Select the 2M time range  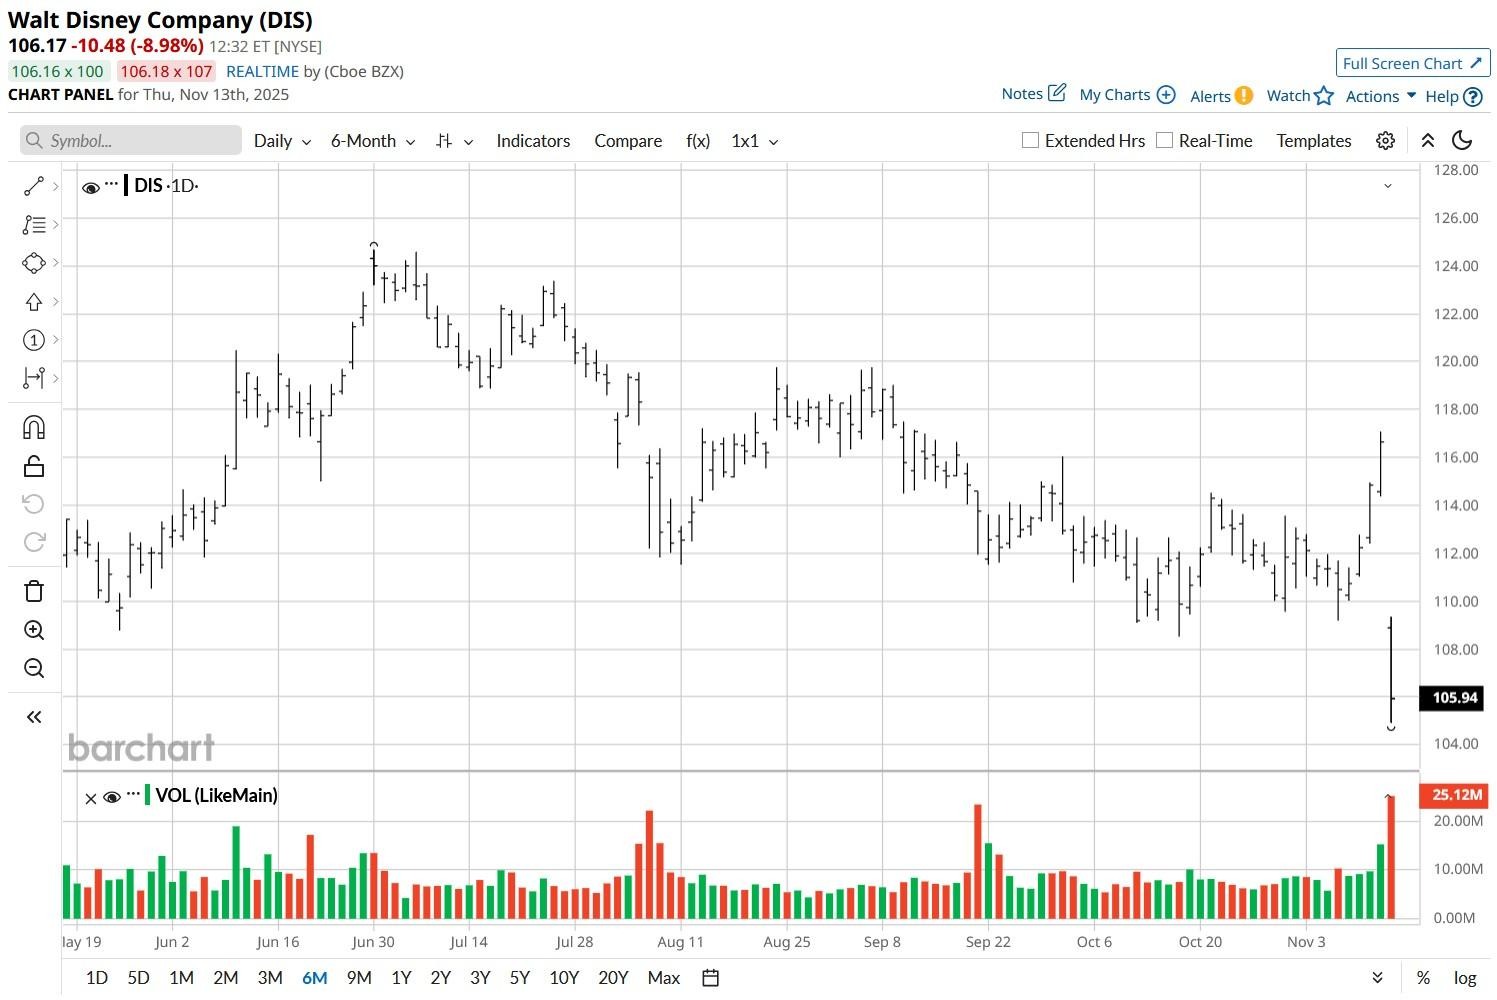226,978
